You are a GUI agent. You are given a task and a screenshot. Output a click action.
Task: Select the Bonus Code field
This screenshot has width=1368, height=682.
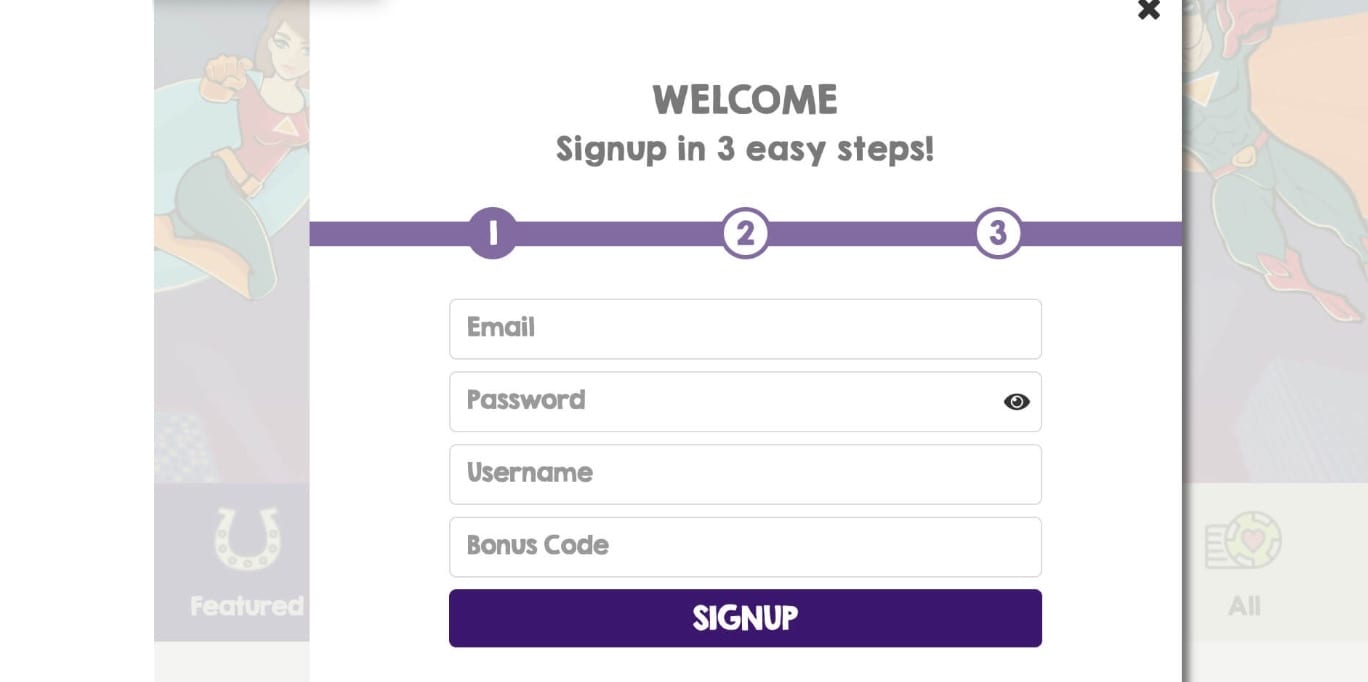click(x=745, y=547)
